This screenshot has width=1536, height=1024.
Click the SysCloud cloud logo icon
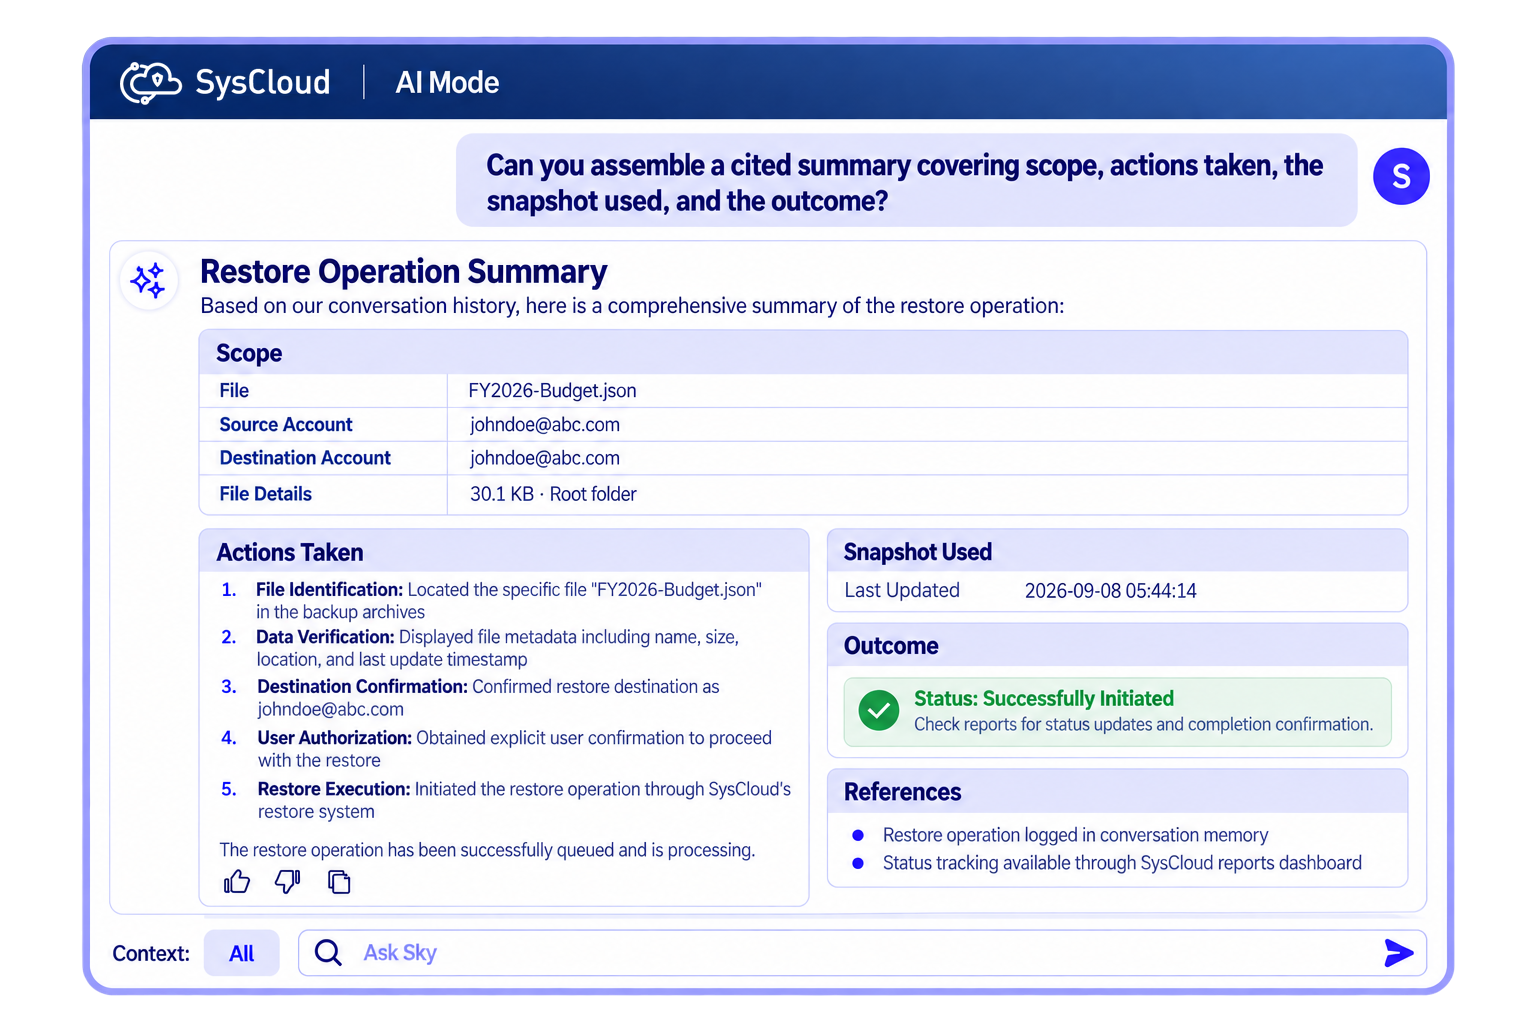[150, 82]
